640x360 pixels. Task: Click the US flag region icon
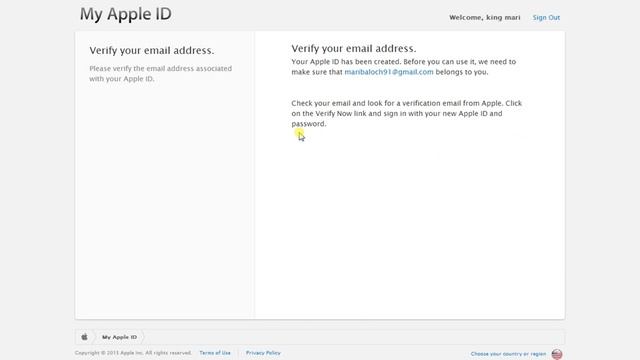click(557, 354)
